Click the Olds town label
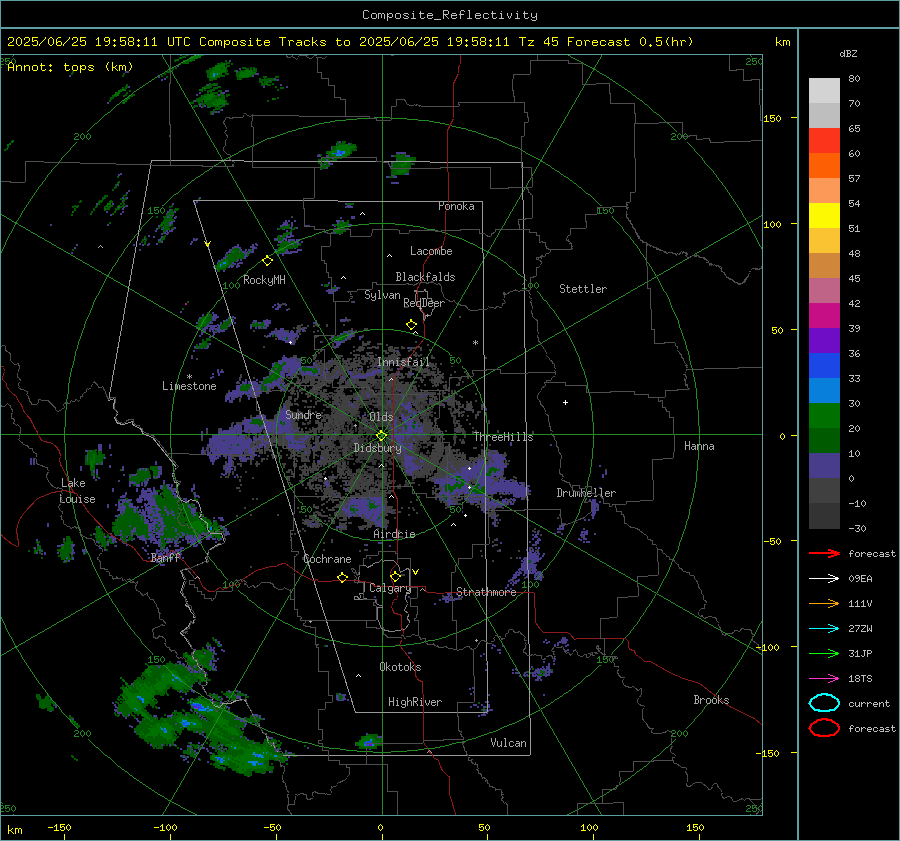Screen dimensions: 900x841 coord(381,417)
